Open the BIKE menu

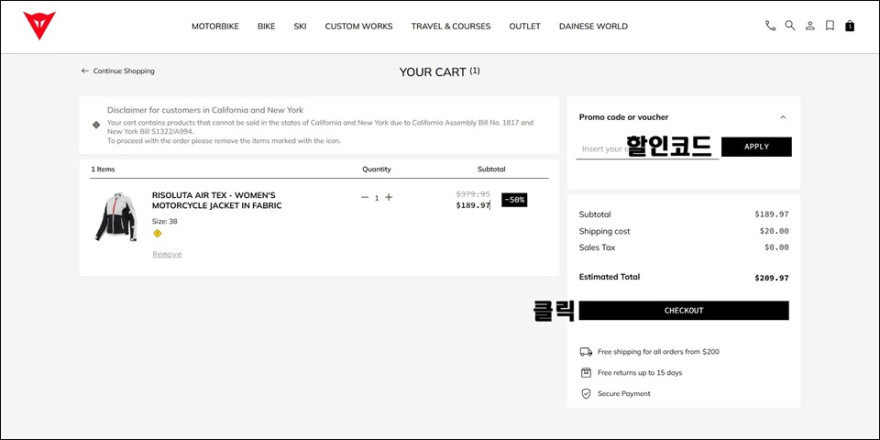coord(266,26)
